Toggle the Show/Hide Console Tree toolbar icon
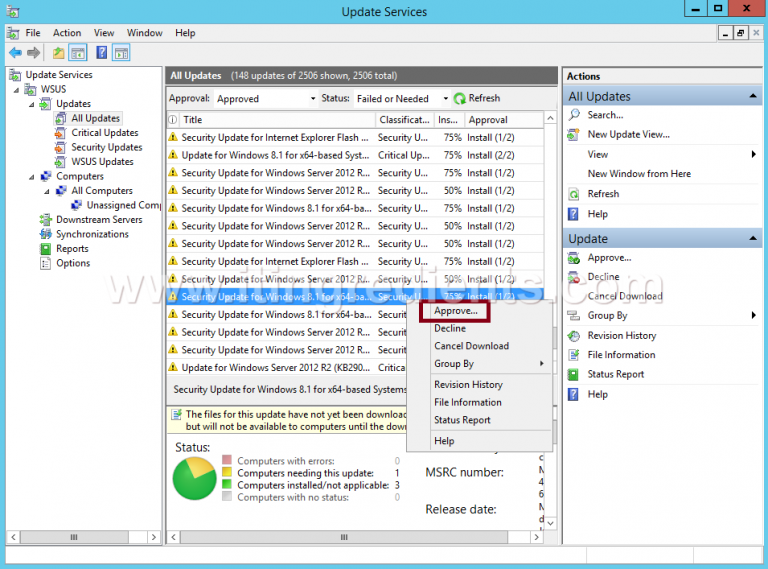 (x=78, y=52)
